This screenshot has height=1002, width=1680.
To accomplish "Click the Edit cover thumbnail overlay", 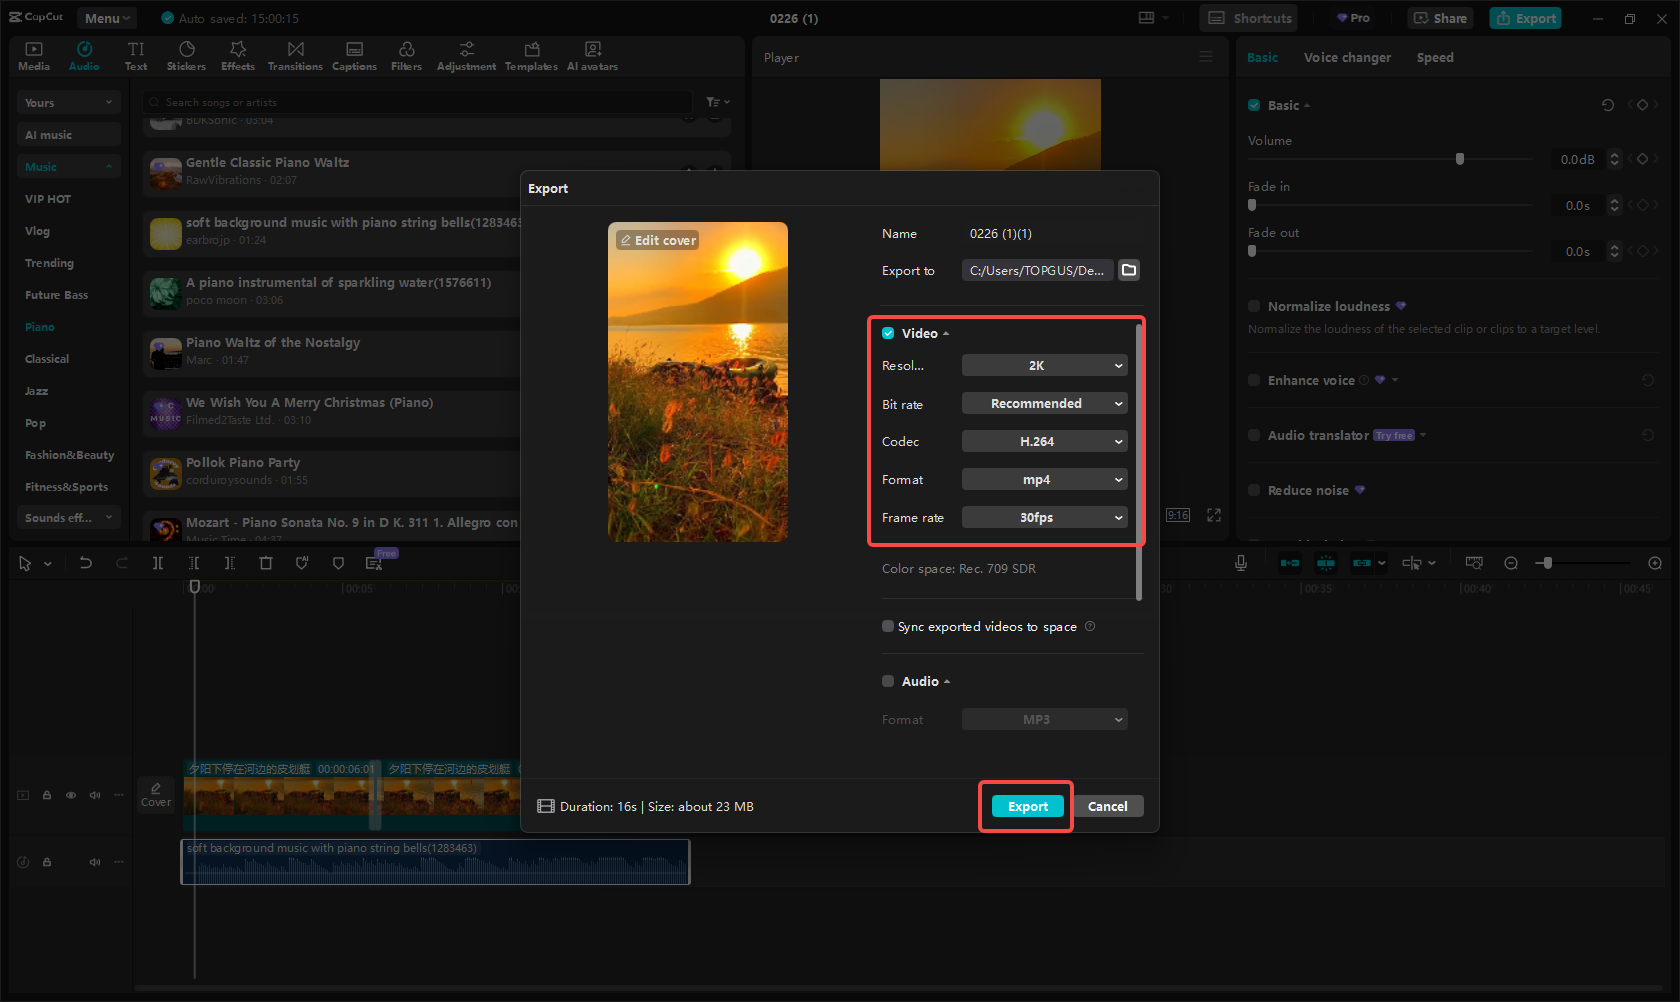I will [x=658, y=241].
